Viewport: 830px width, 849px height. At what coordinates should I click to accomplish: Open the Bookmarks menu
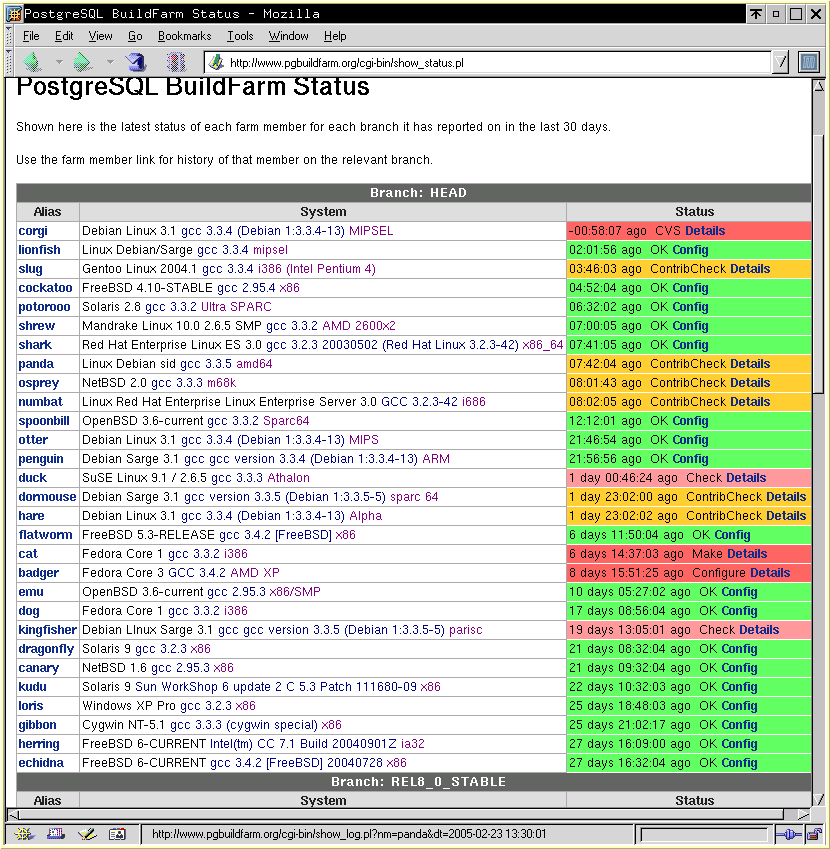(x=184, y=36)
